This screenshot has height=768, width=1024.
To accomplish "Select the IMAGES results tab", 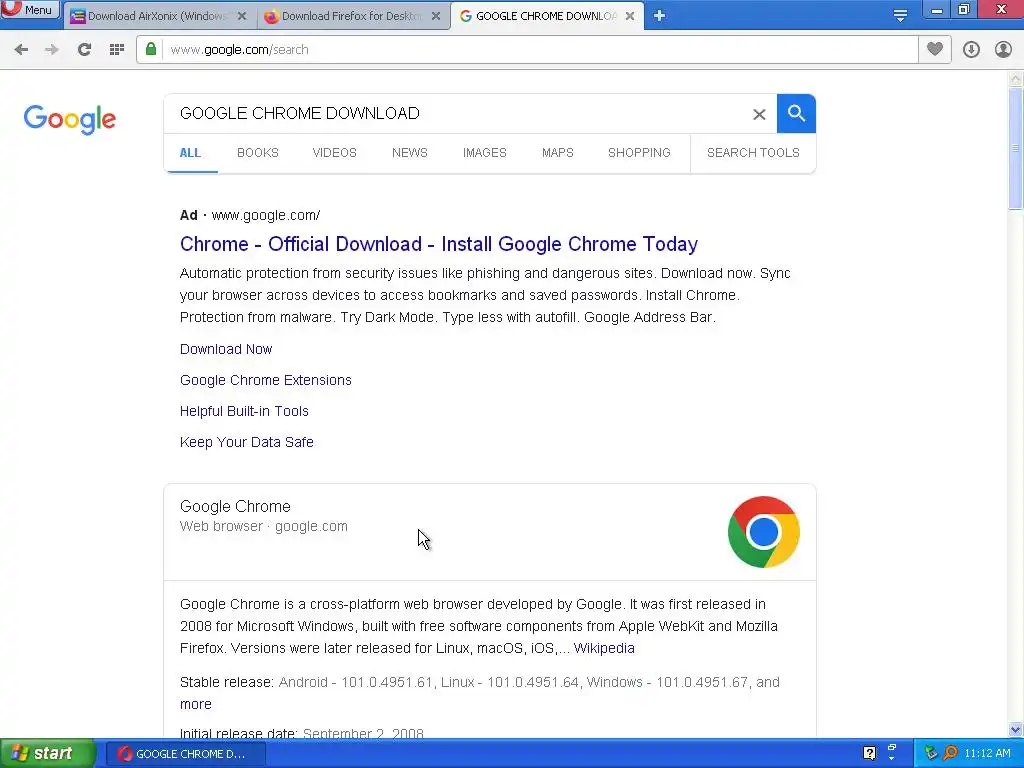I will pos(485,153).
